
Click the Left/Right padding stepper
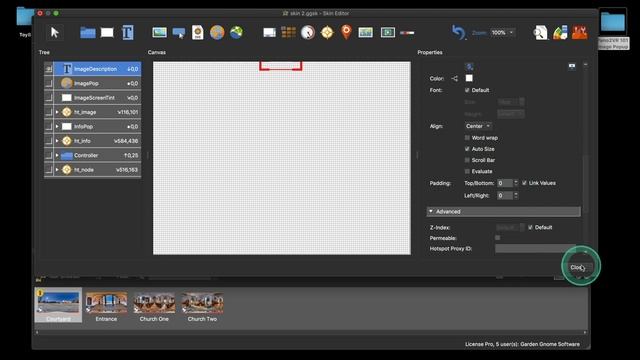click(x=516, y=196)
